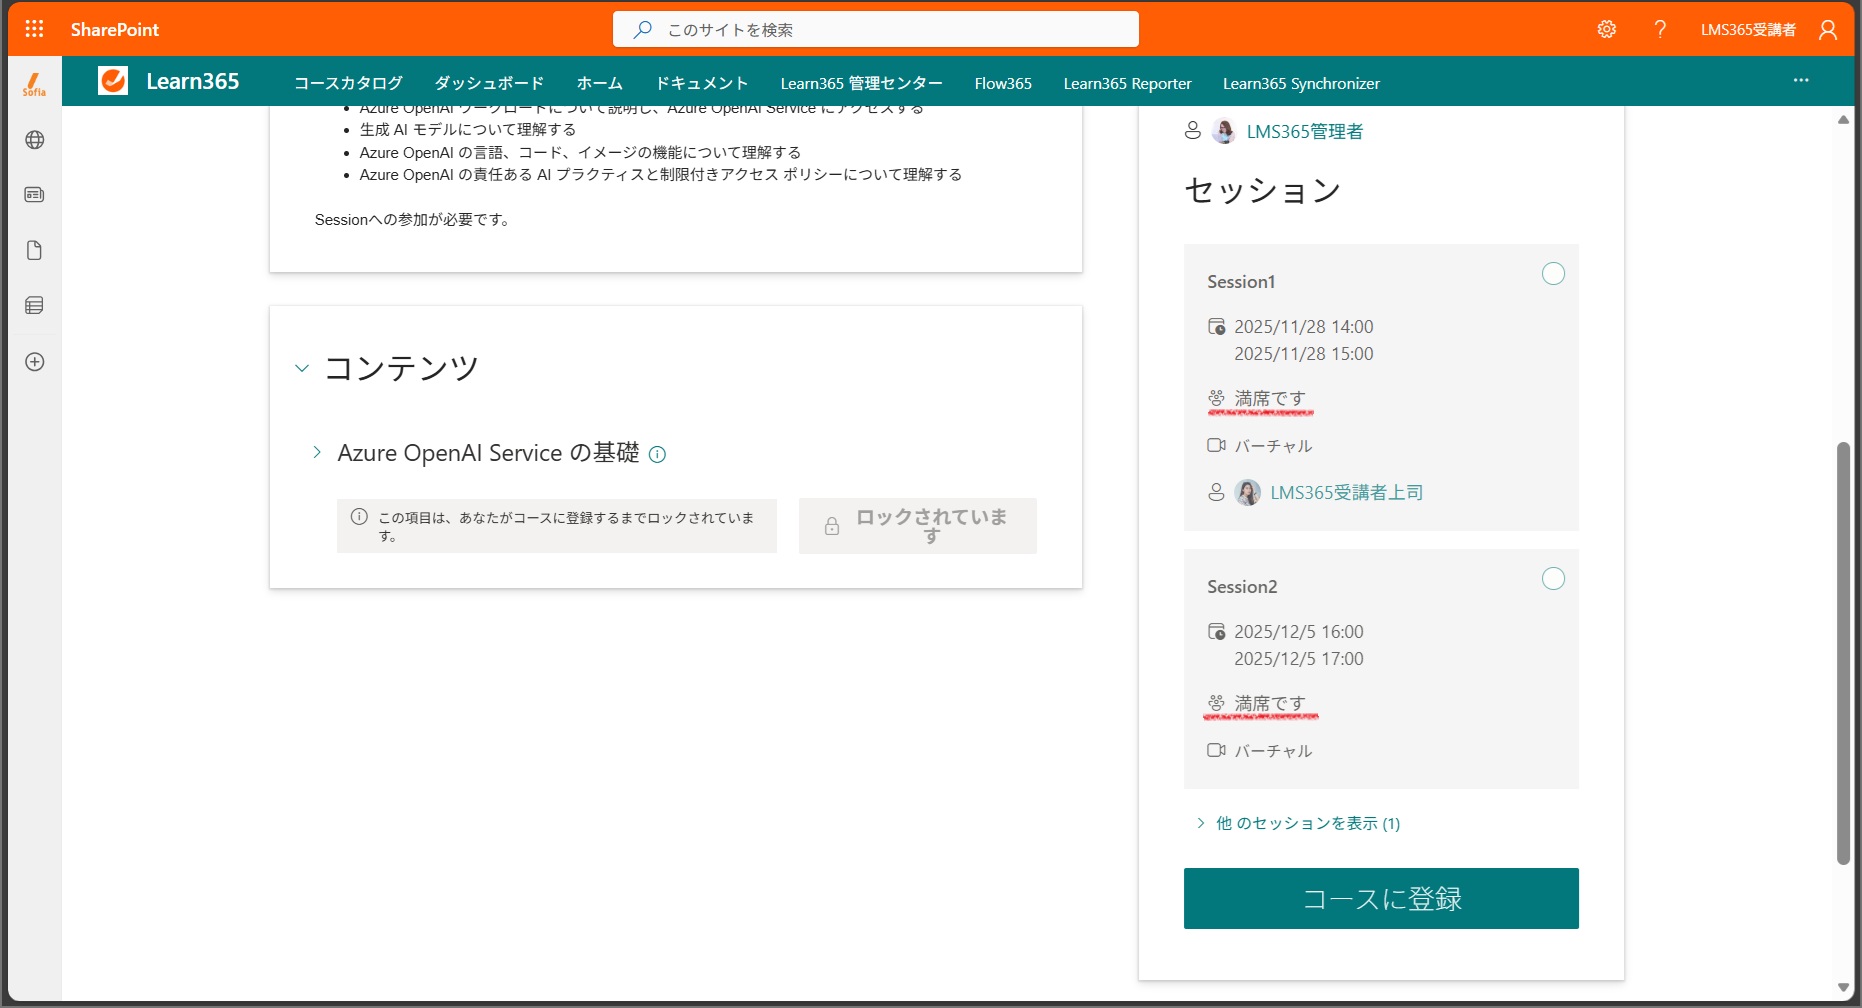Click the lock icon on locked button
Screen dimensions: 1862x1008
point(832,526)
